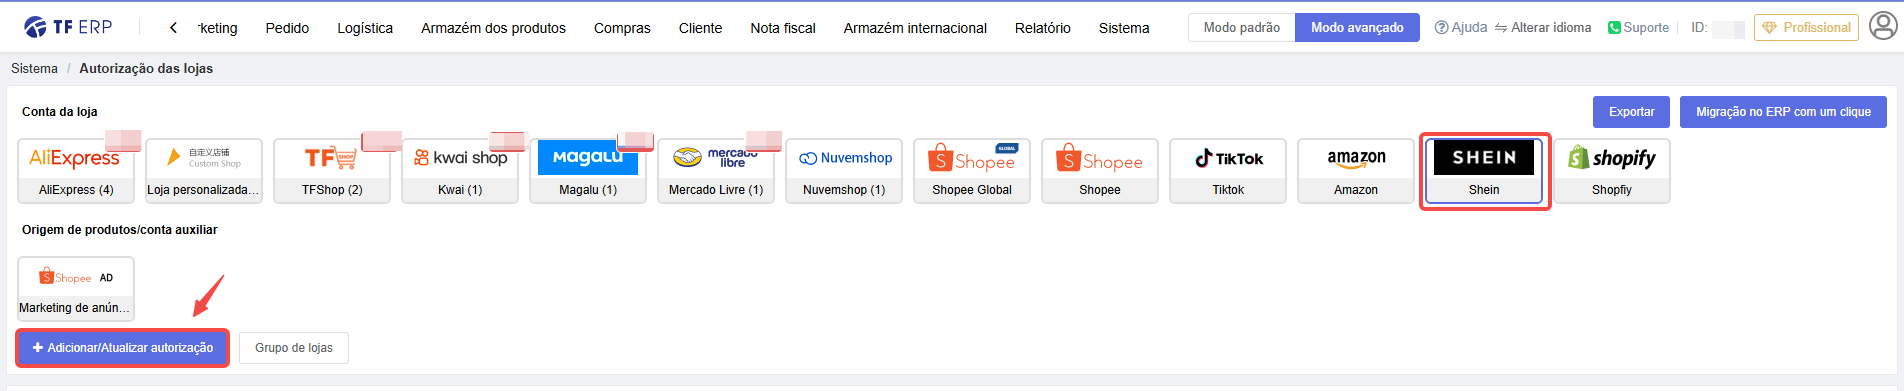
Task: Switch to Modo padrão
Action: pos(1241,27)
